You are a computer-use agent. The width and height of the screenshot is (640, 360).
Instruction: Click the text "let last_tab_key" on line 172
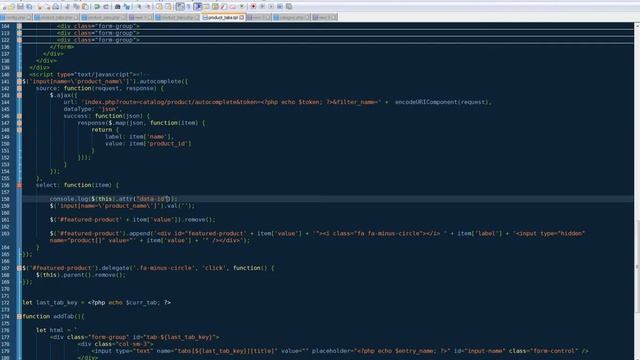click(x=50, y=303)
